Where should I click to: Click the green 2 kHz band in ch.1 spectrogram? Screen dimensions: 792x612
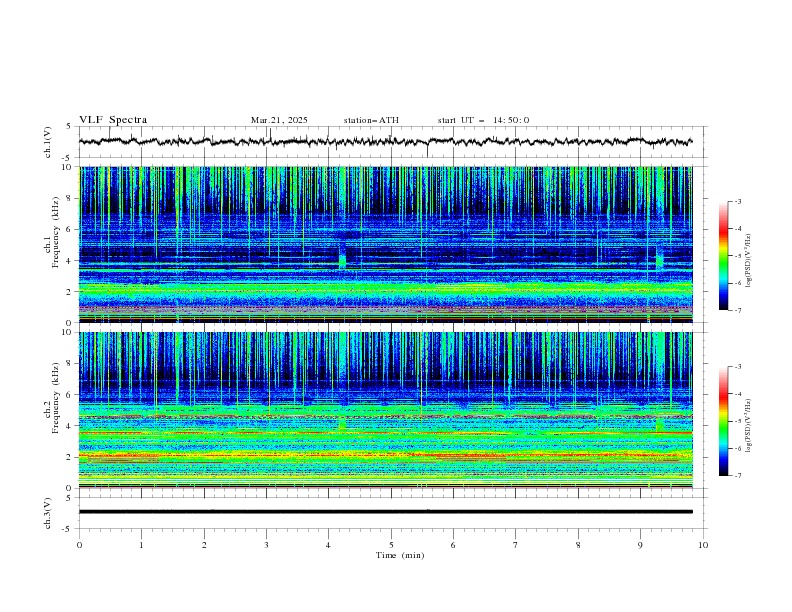(x=385, y=289)
